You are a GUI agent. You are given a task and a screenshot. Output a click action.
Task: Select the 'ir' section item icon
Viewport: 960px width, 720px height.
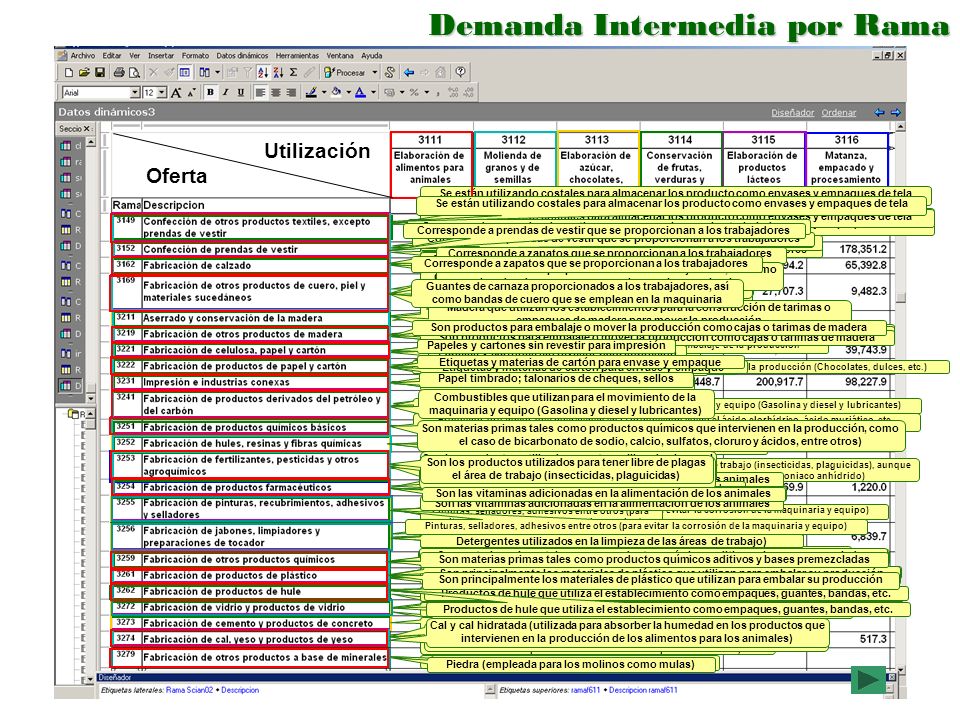tap(66, 353)
